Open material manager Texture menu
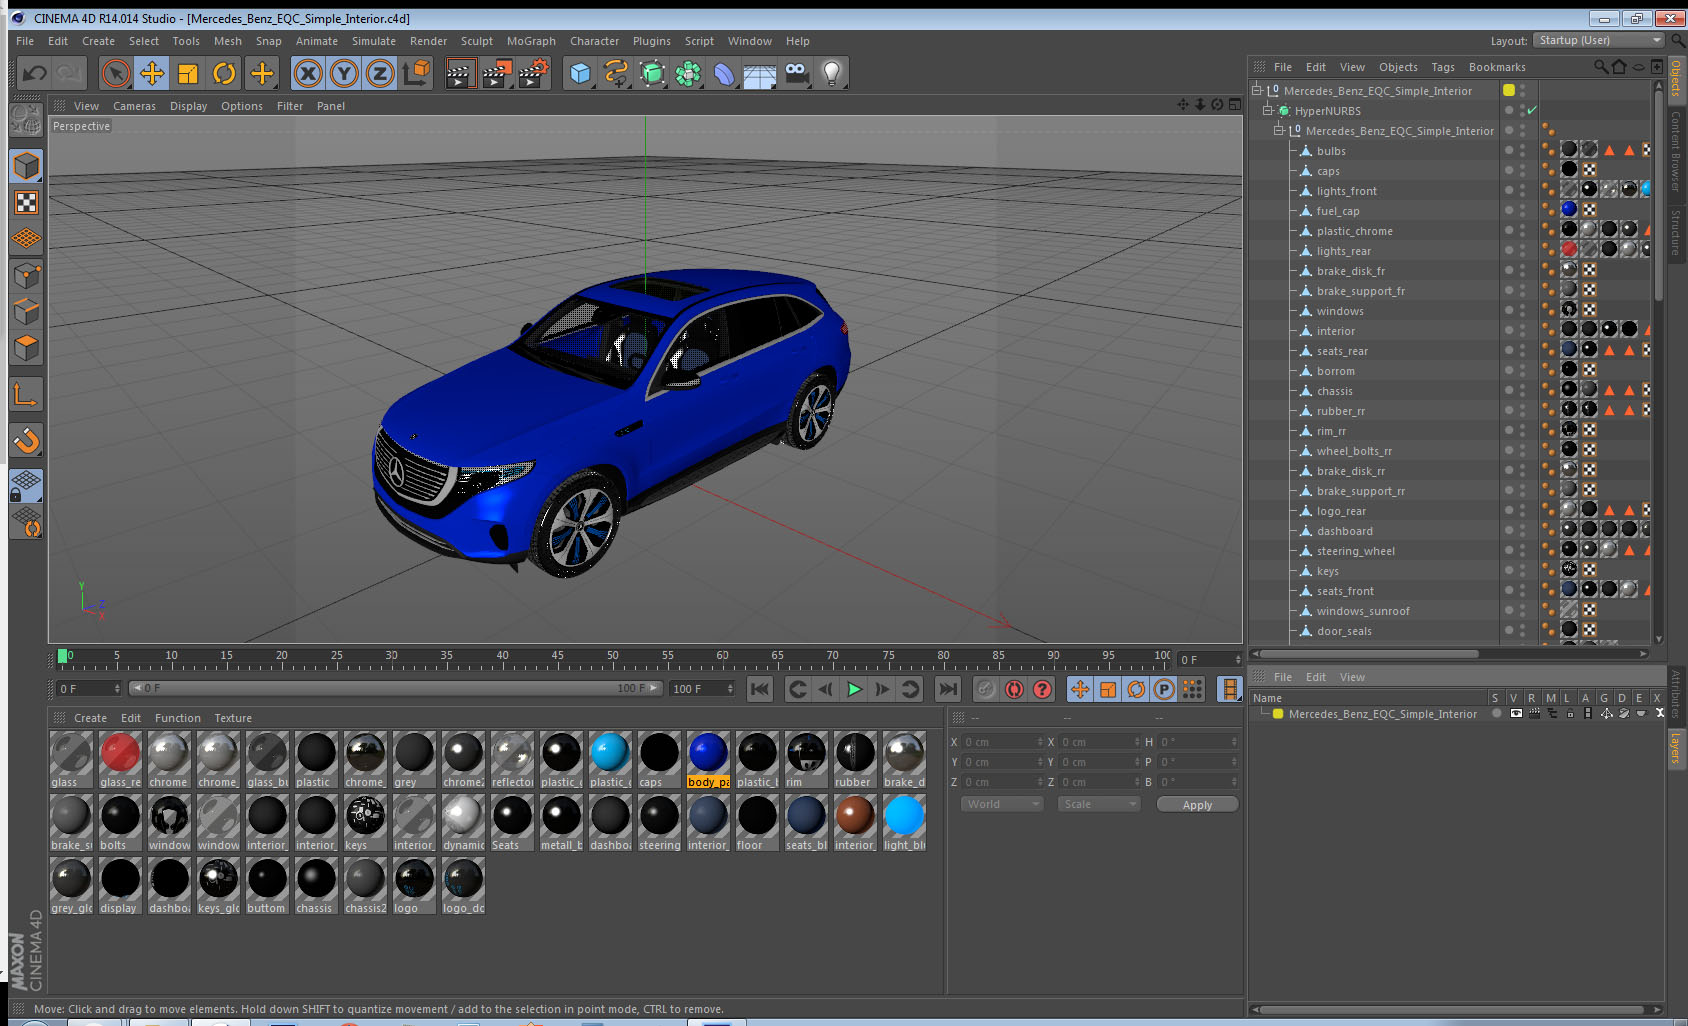 pyautogui.click(x=233, y=718)
